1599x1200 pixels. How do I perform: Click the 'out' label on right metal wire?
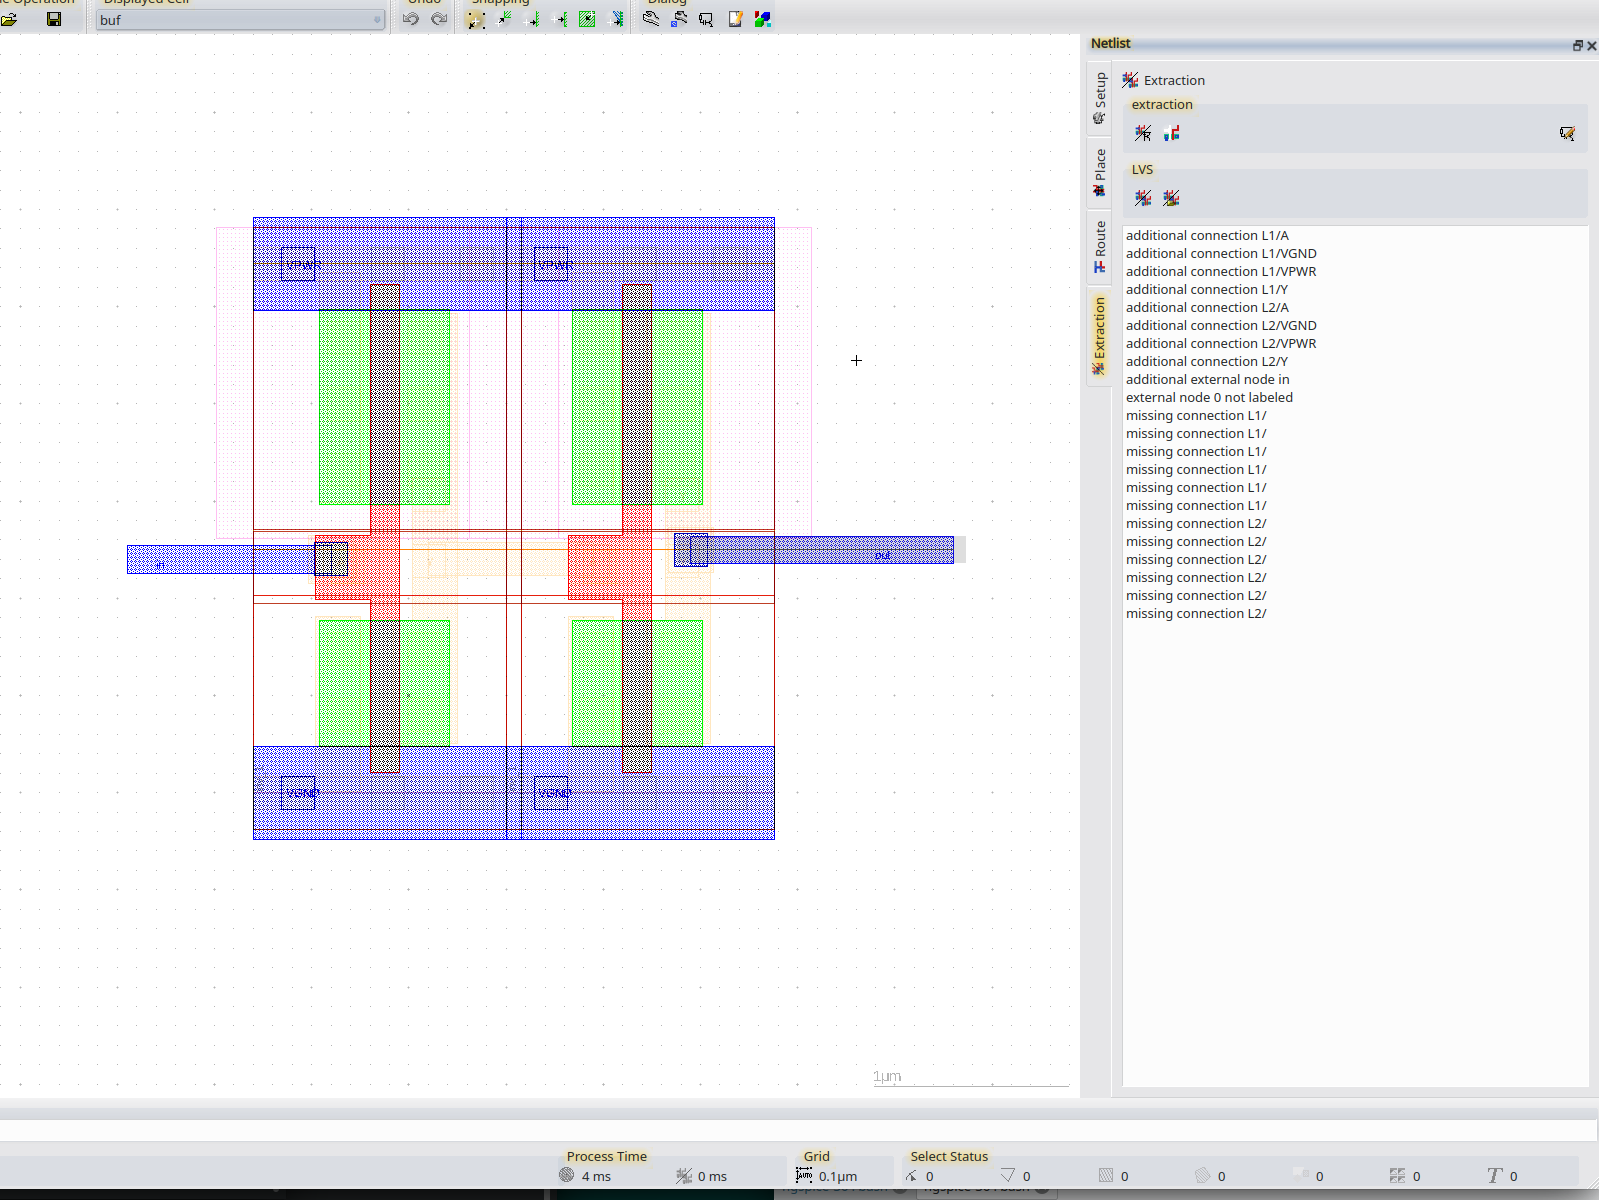(x=882, y=555)
